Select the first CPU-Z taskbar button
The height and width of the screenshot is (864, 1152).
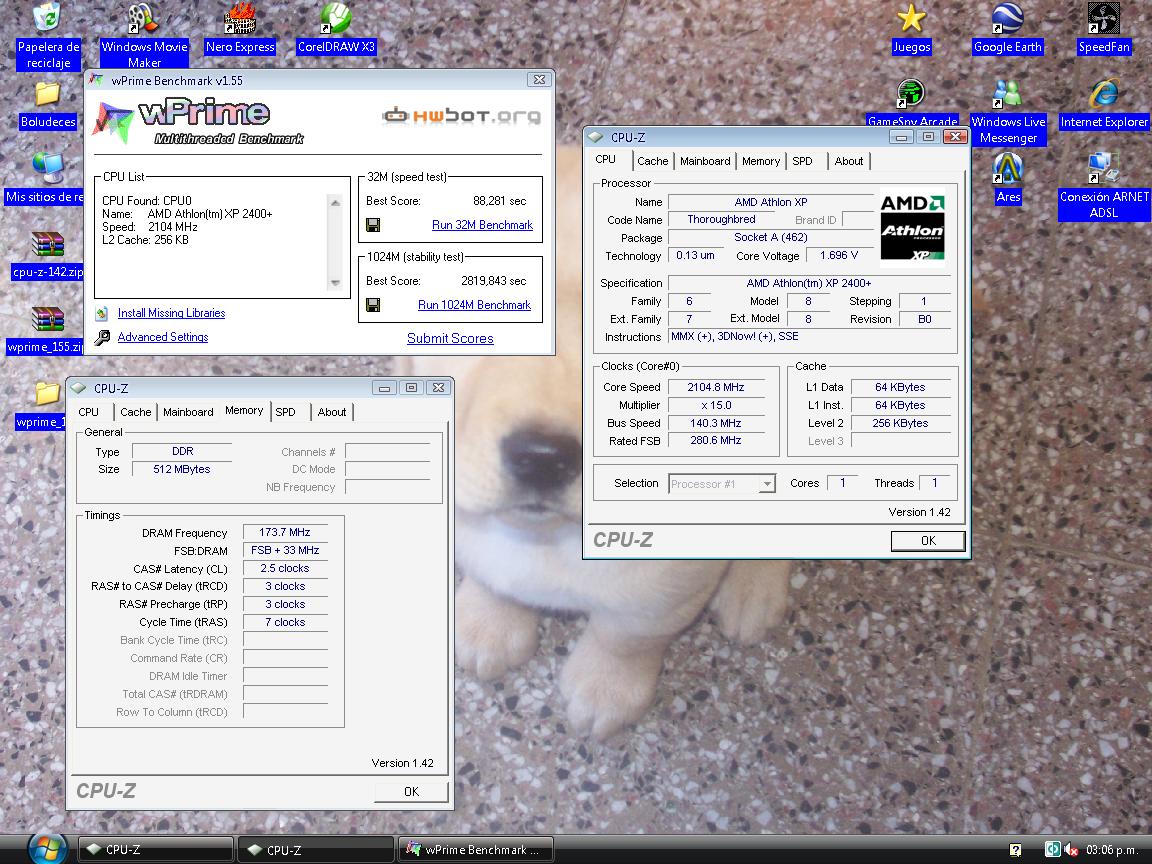[155, 849]
